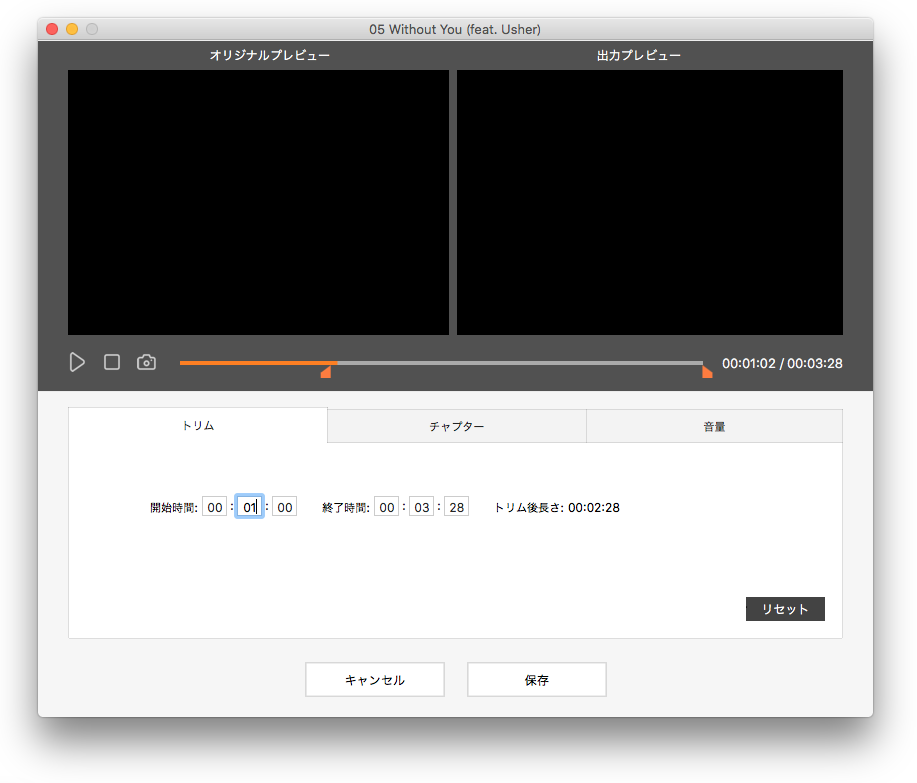Click the オリジナルプレビュー video pane

(x=258, y=202)
